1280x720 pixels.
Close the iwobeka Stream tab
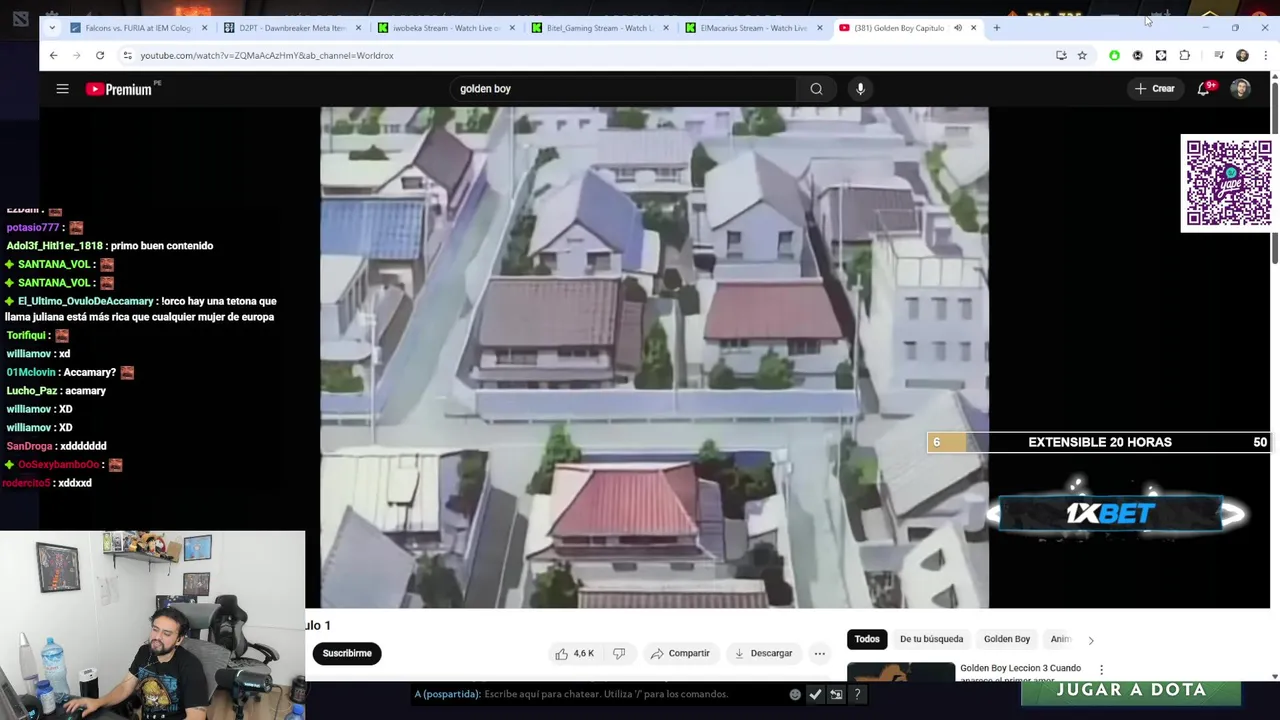click(x=513, y=28)
